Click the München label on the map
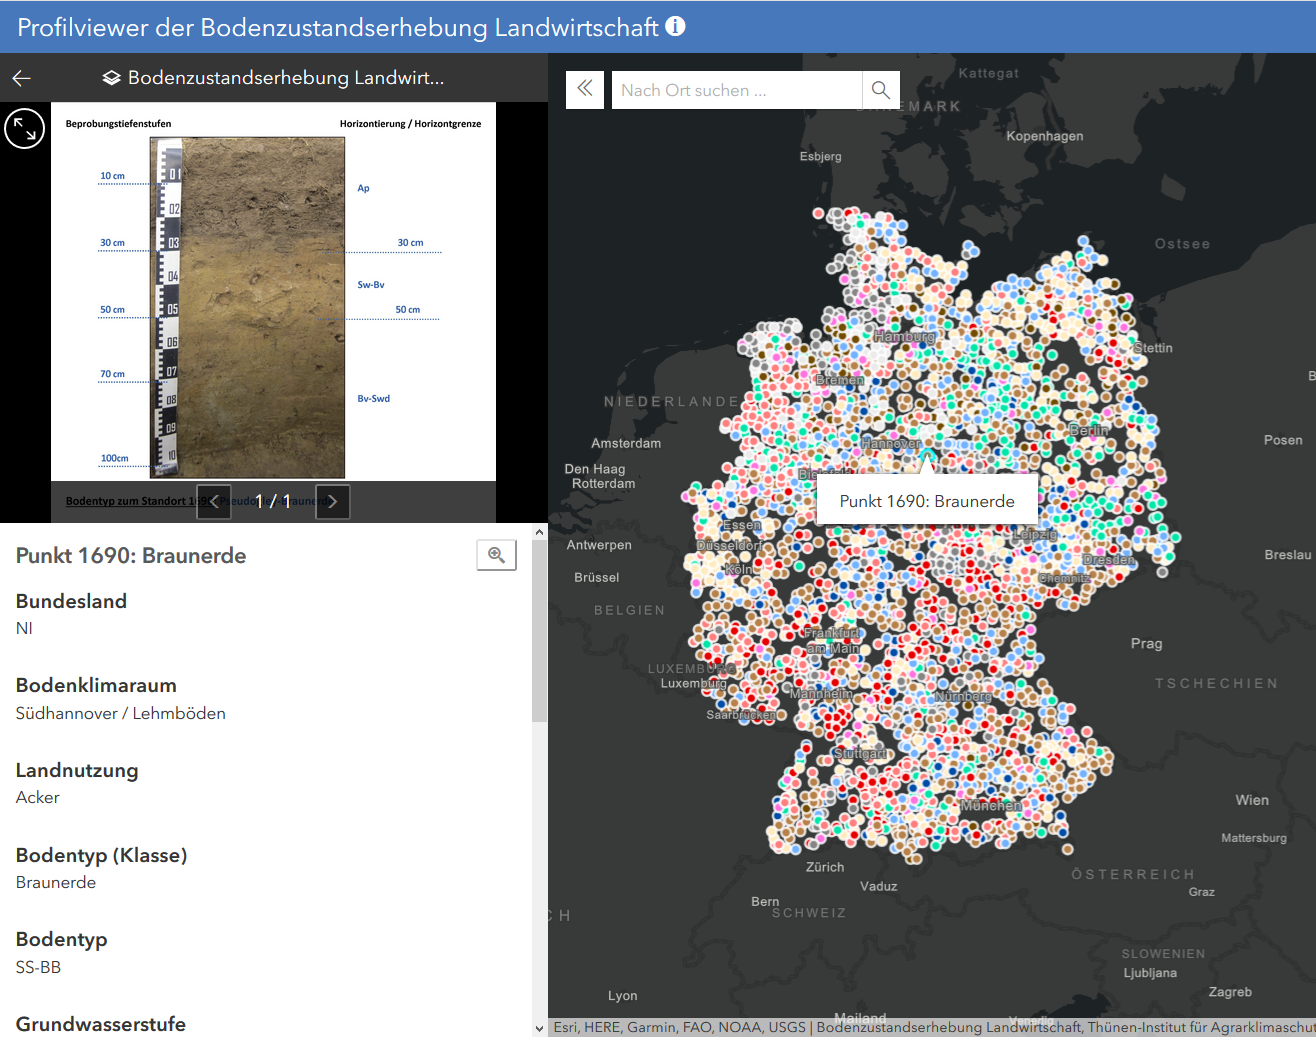This screenshot has height=1037, width=1316. (990, 805)
